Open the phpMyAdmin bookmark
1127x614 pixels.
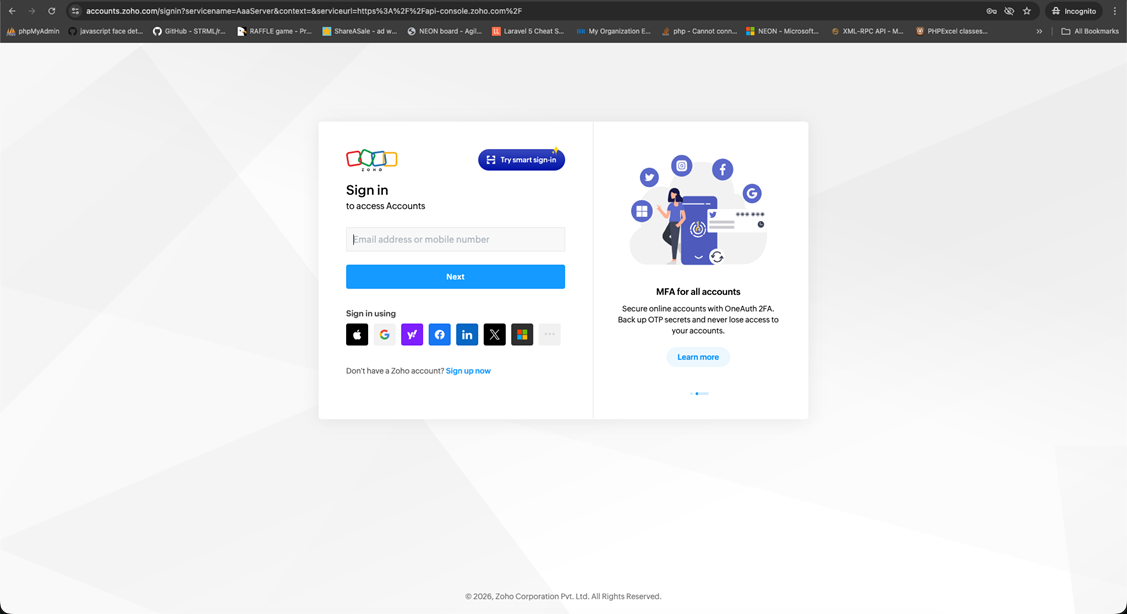click(x=33, y=31)
